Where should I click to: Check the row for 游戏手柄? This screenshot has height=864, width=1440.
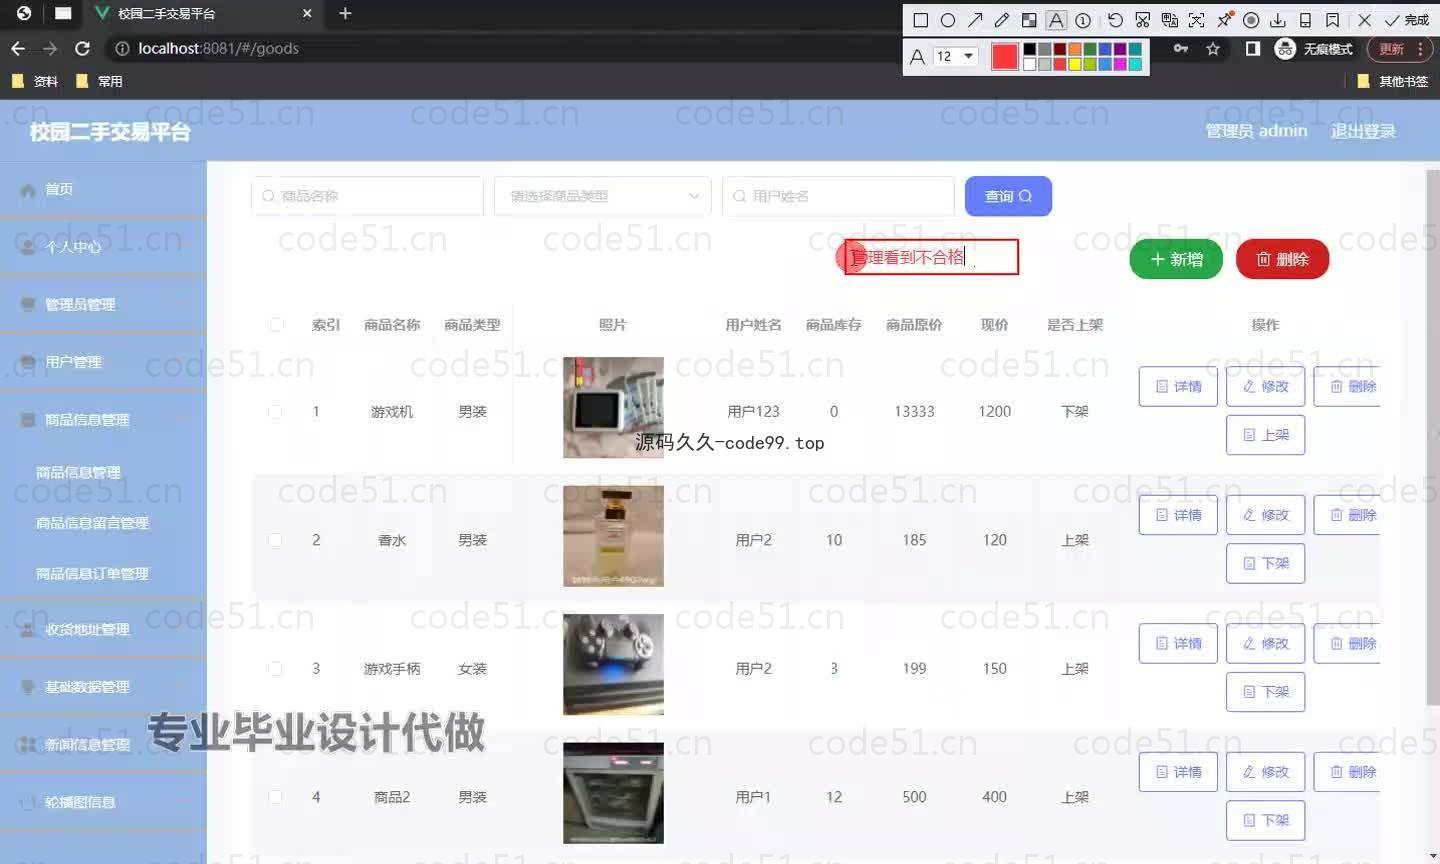pos(275,668)
